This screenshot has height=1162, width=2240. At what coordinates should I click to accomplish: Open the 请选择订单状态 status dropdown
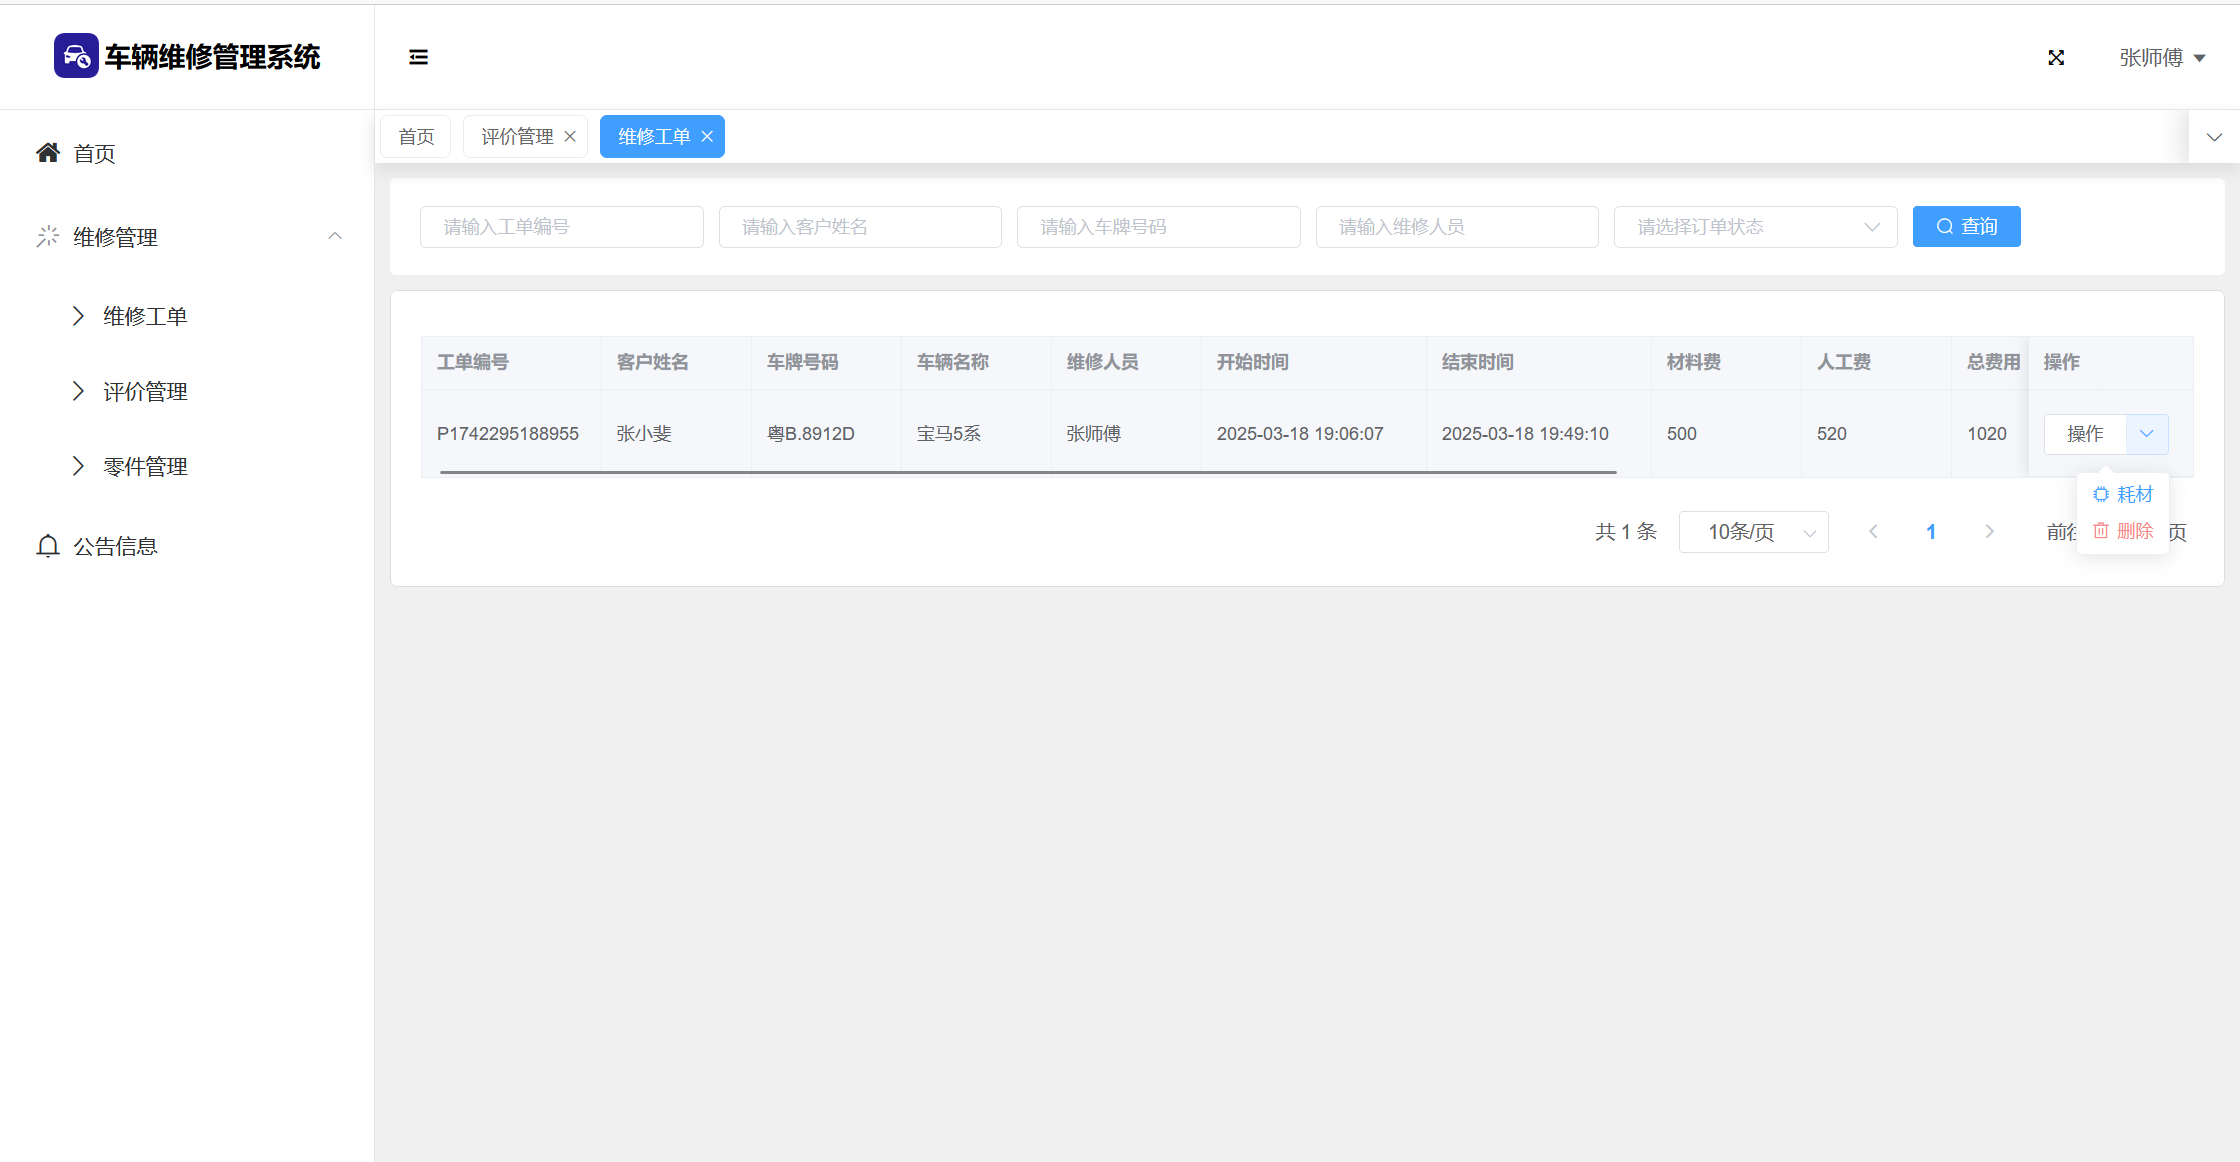[1755, 227]
